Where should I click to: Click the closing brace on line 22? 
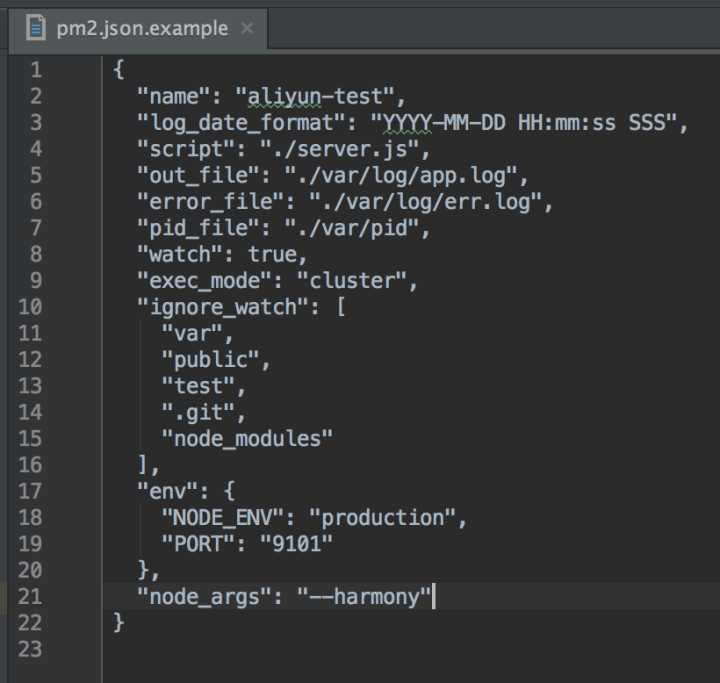point(118,623)
